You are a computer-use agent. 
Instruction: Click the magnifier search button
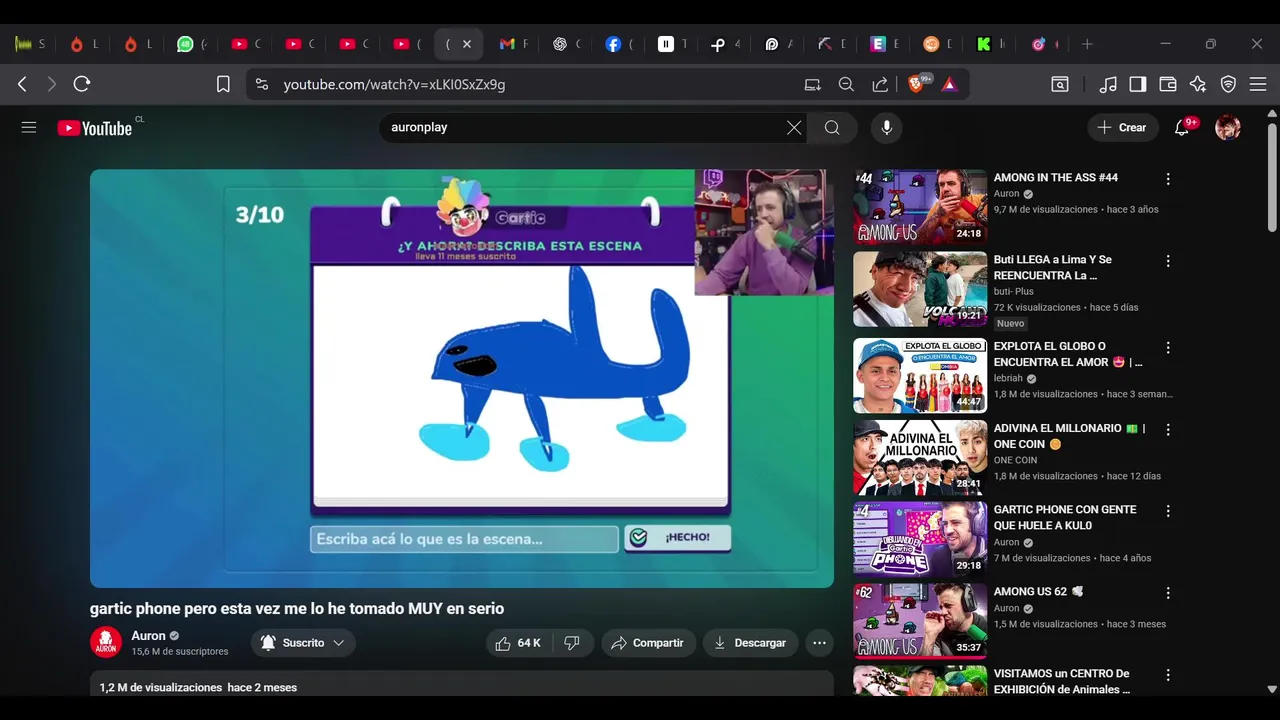(832, 128)
